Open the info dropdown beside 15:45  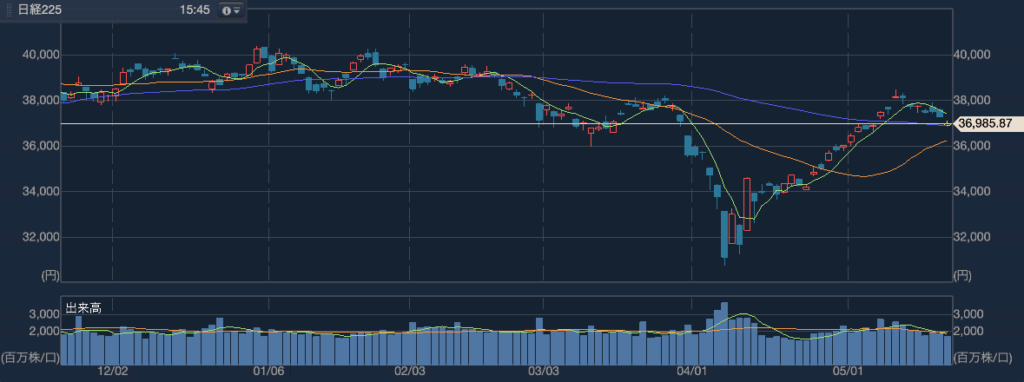click(x=231, y=11)
